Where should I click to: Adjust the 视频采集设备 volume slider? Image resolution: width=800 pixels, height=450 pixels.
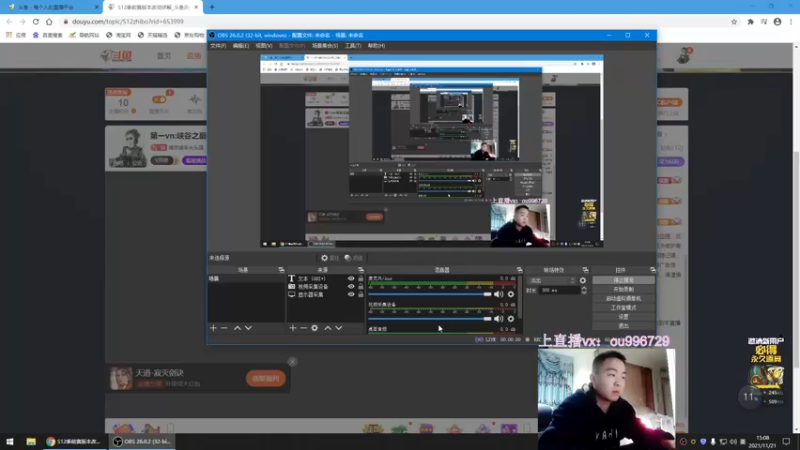430,319
